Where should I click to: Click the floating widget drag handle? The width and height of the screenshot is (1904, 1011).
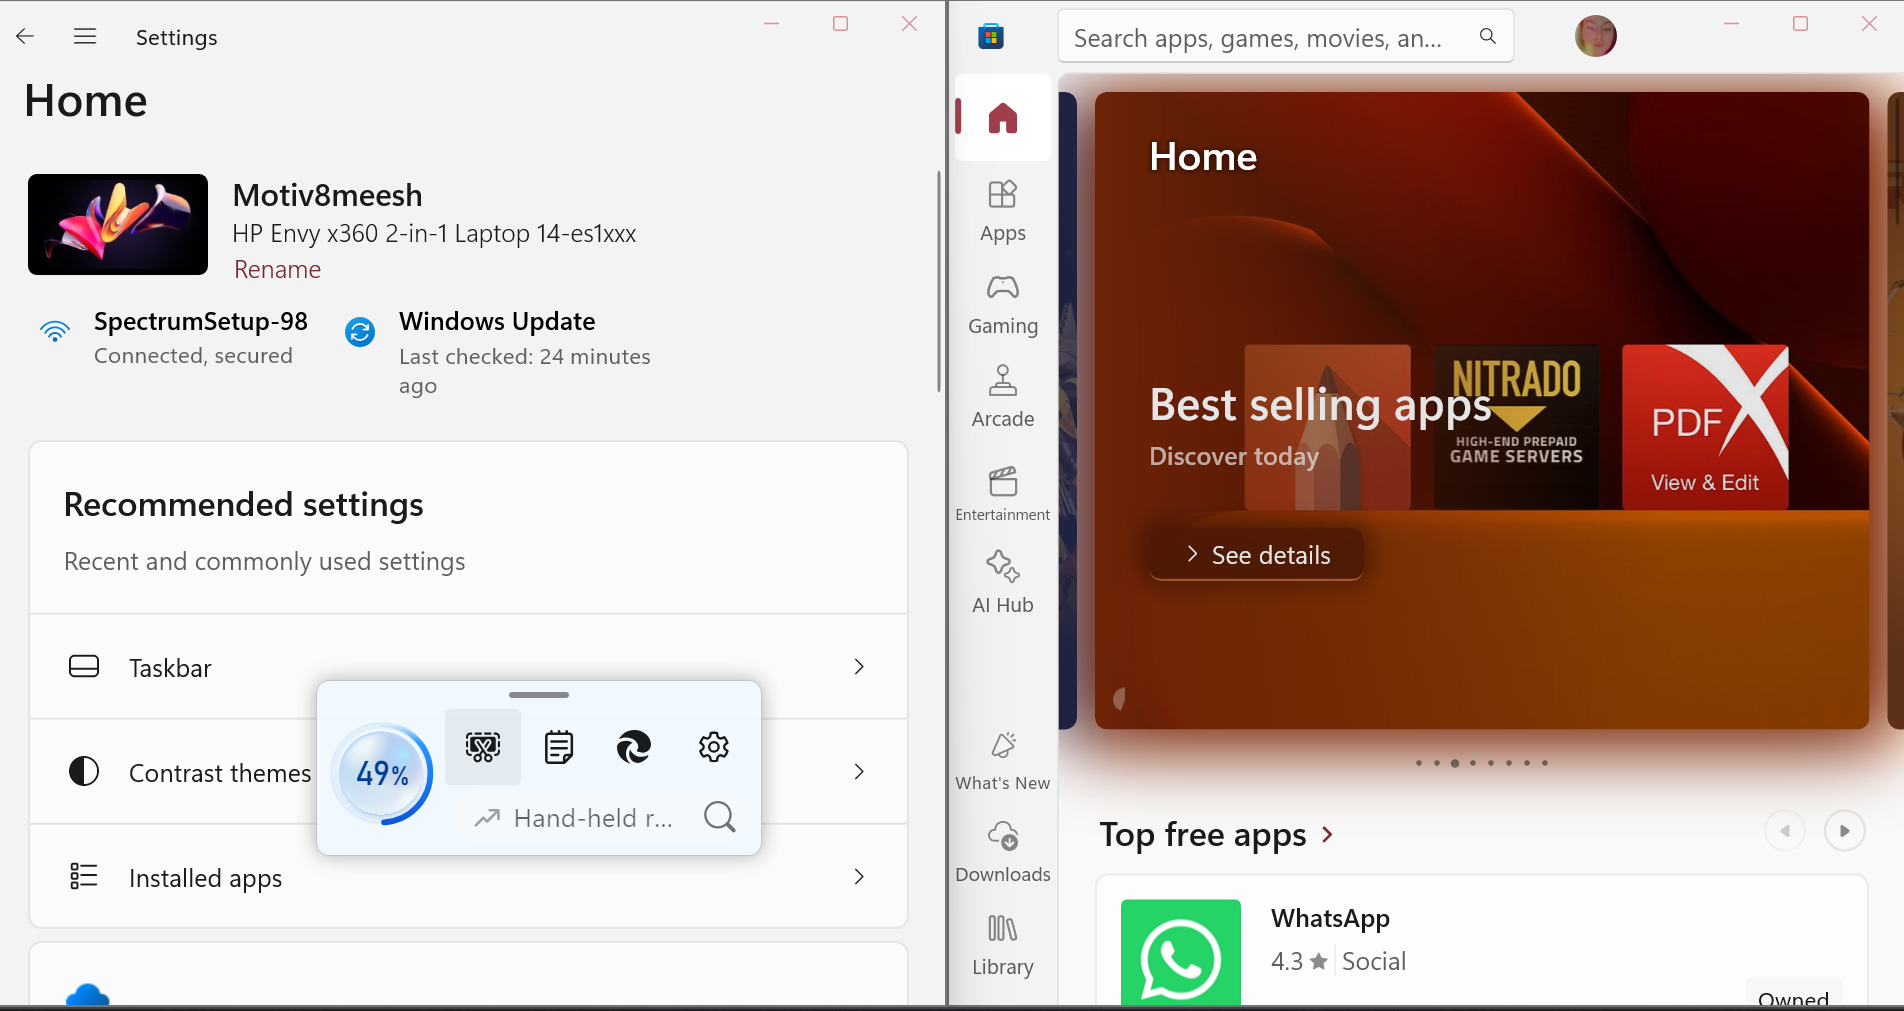coord(539,694)
